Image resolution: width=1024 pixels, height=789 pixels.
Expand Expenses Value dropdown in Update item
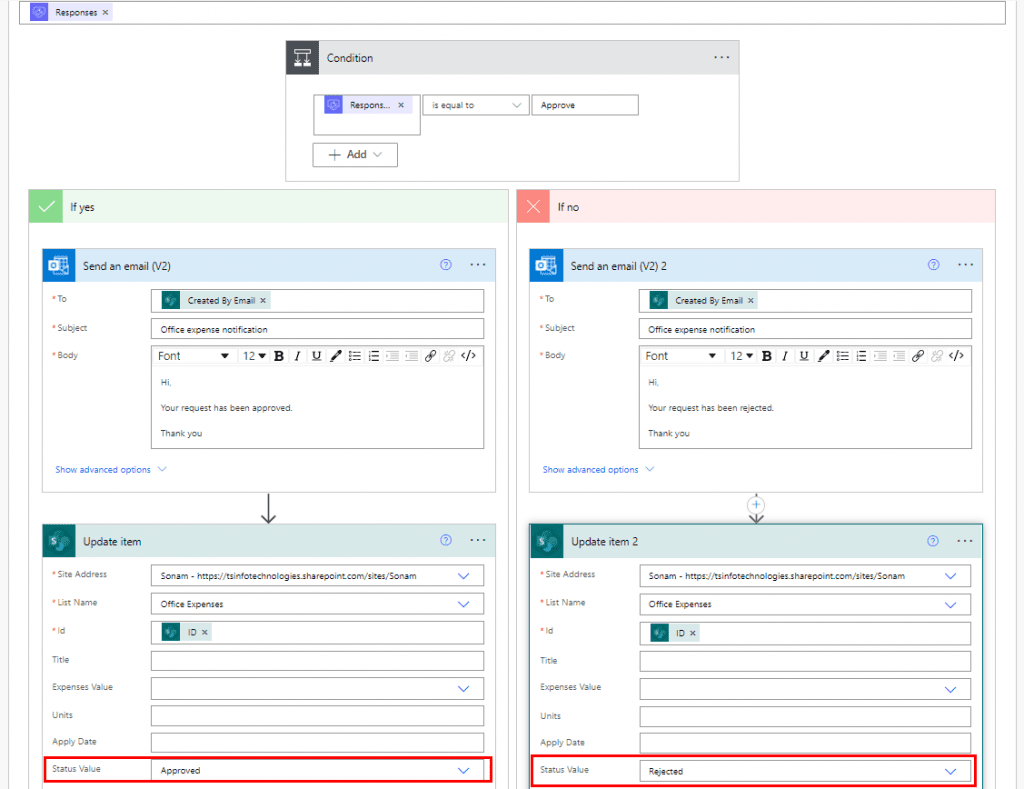(x=464, y=689)
